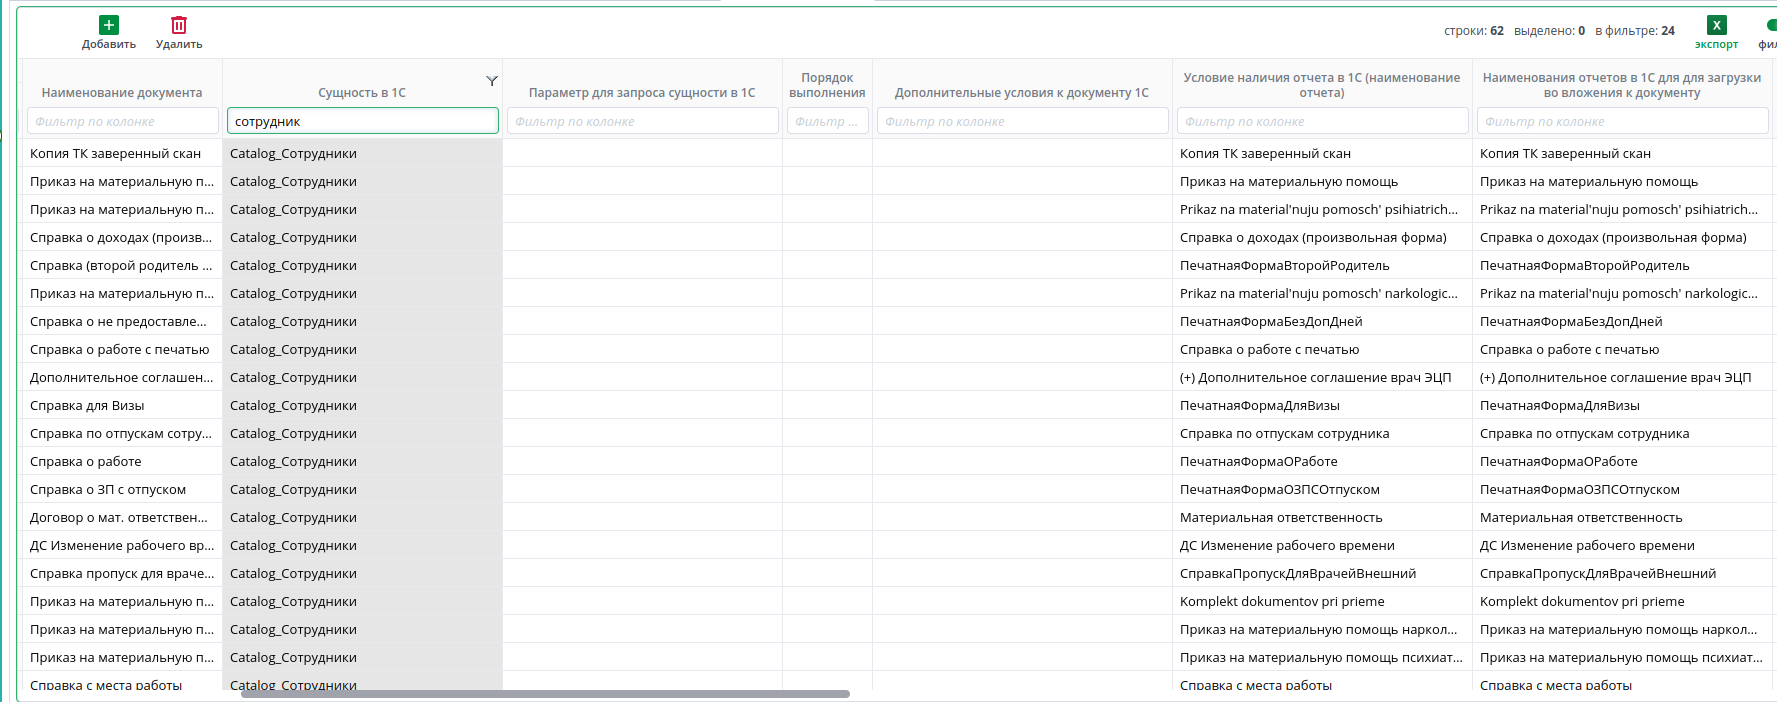Screen dimensions: 1777x702
Task: Click the выделено: 0 counter
Action: (x=1549, y=31)
